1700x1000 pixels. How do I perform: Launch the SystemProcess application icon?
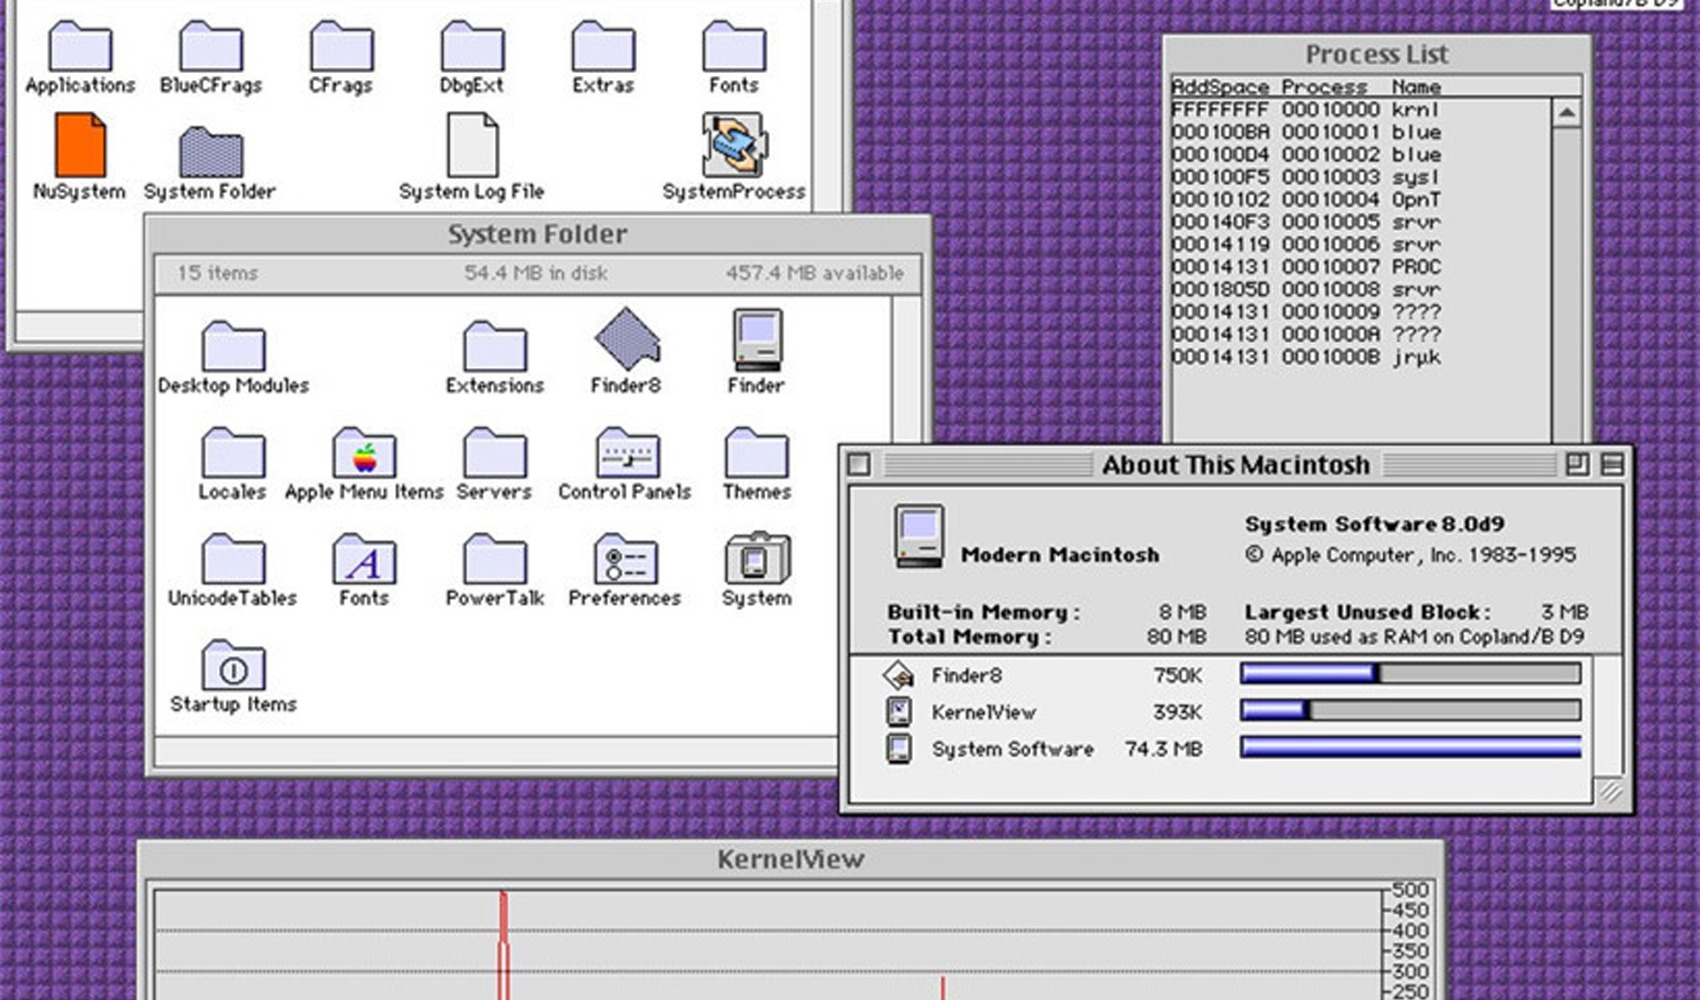click(734, 145)
